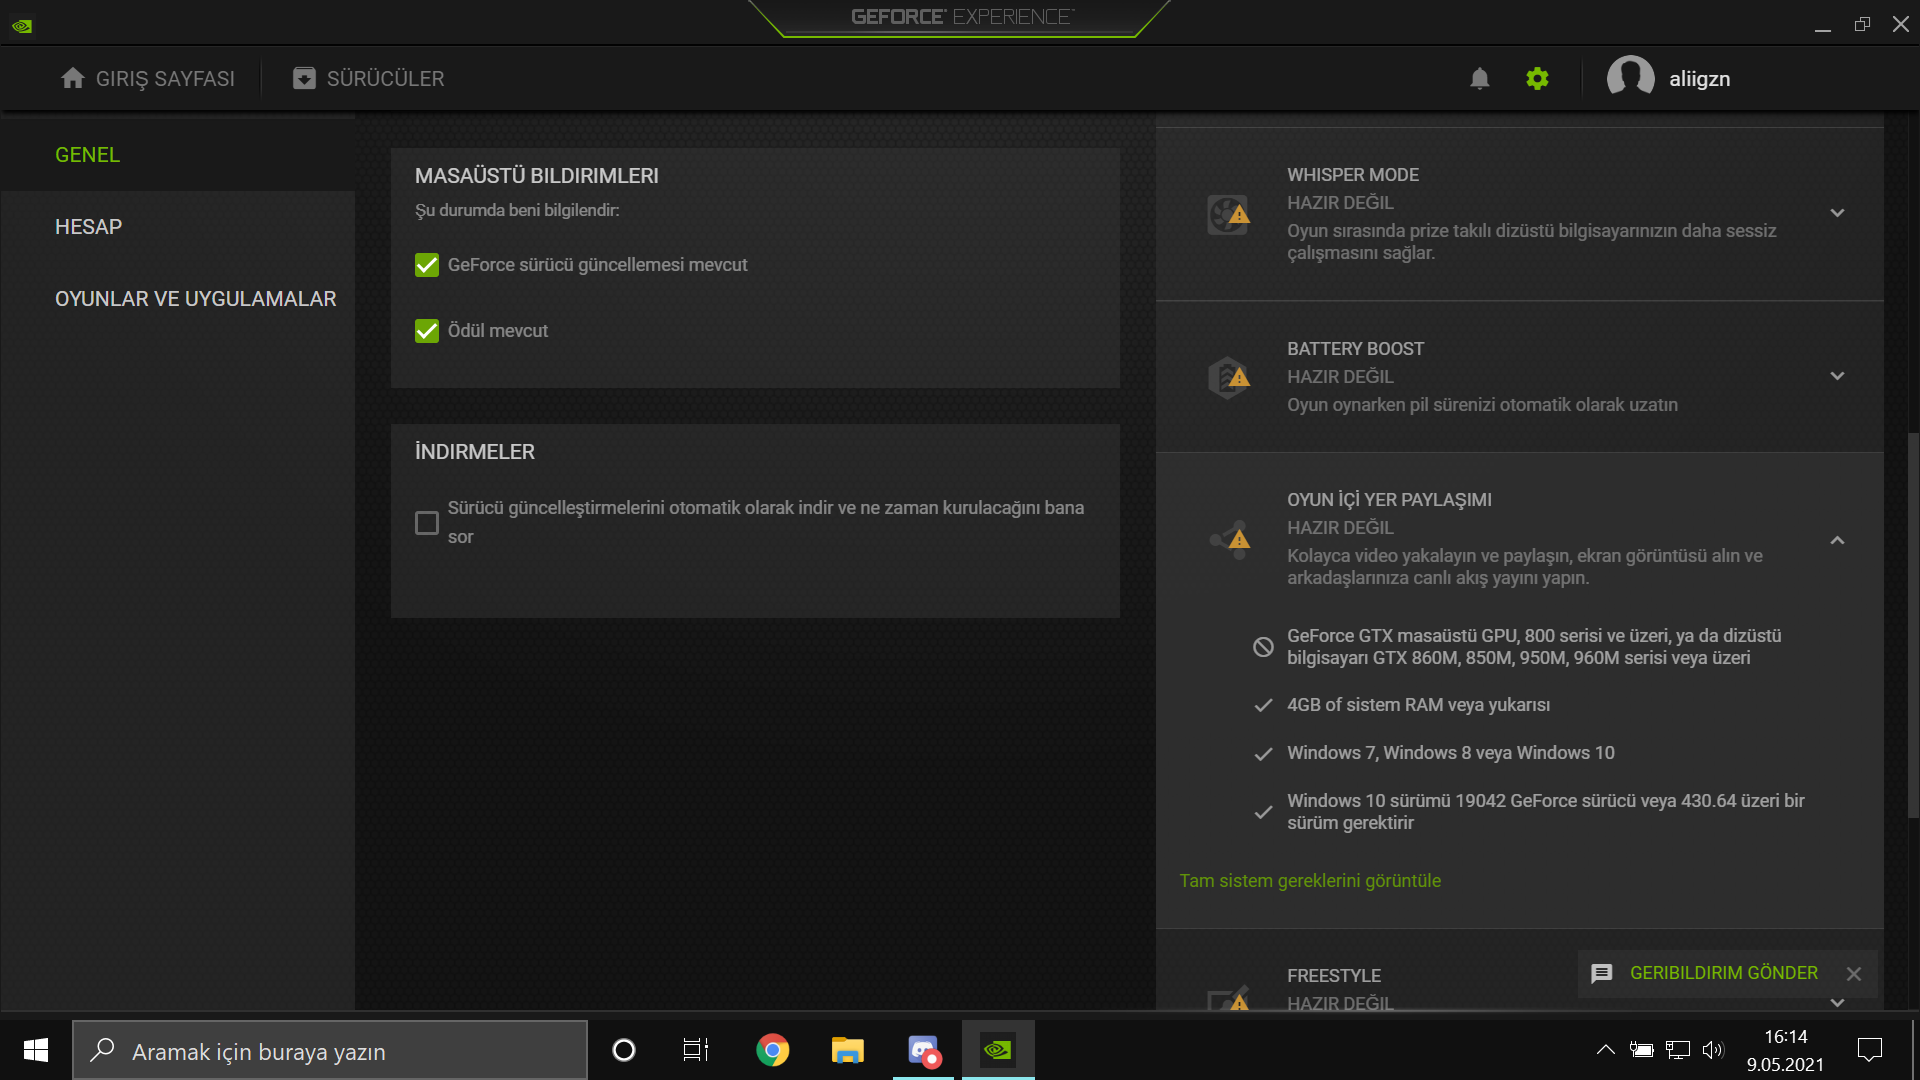Viewport: 1920px width, 1080px height.
Task: Open Discord from the taskbar
Action: [924, 1050]
